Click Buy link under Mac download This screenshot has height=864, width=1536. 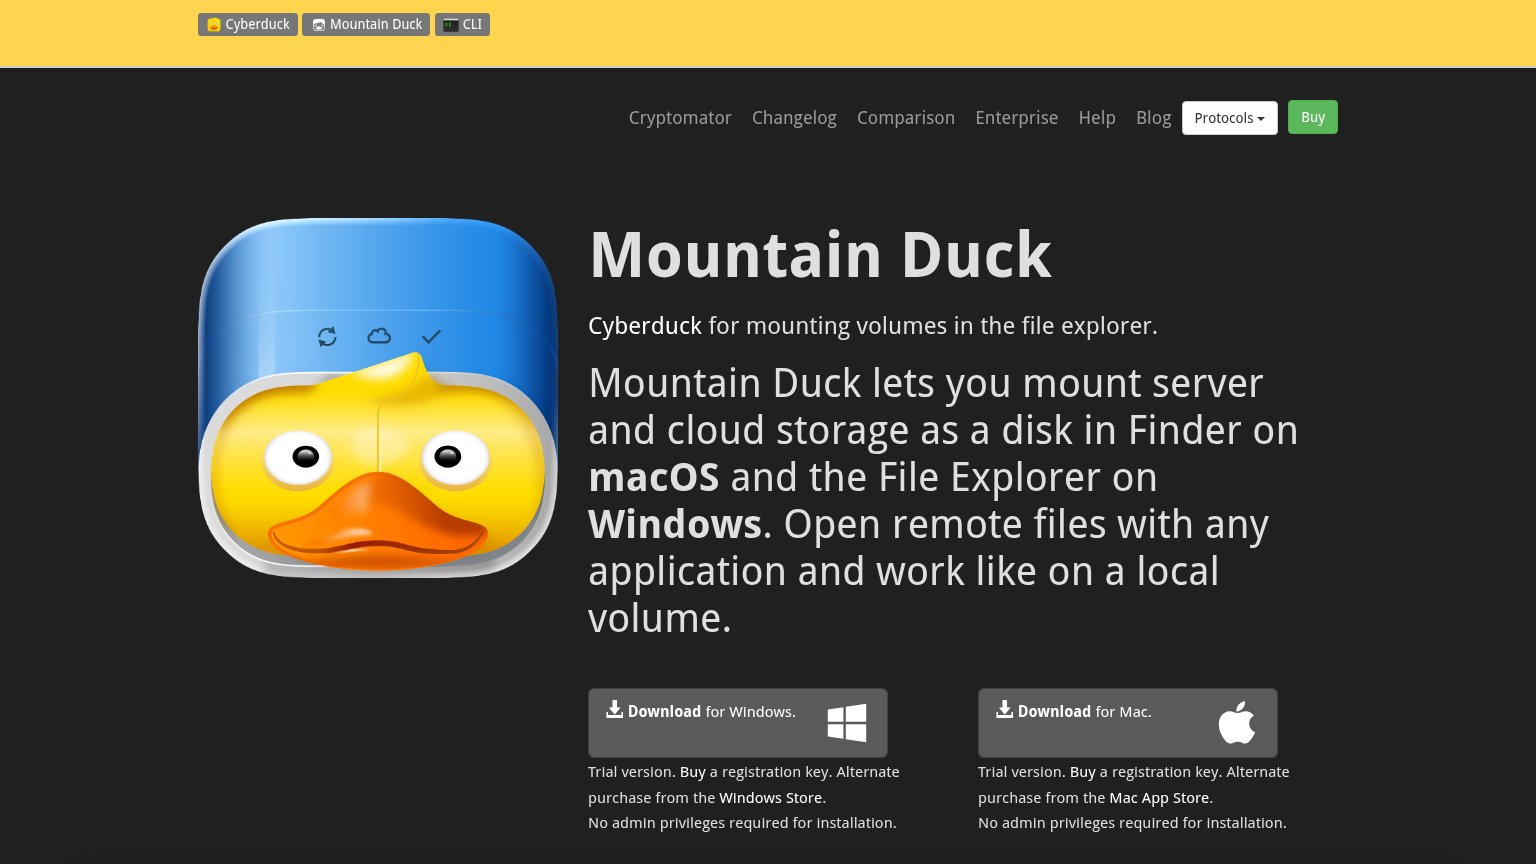tap(1082, 772)
